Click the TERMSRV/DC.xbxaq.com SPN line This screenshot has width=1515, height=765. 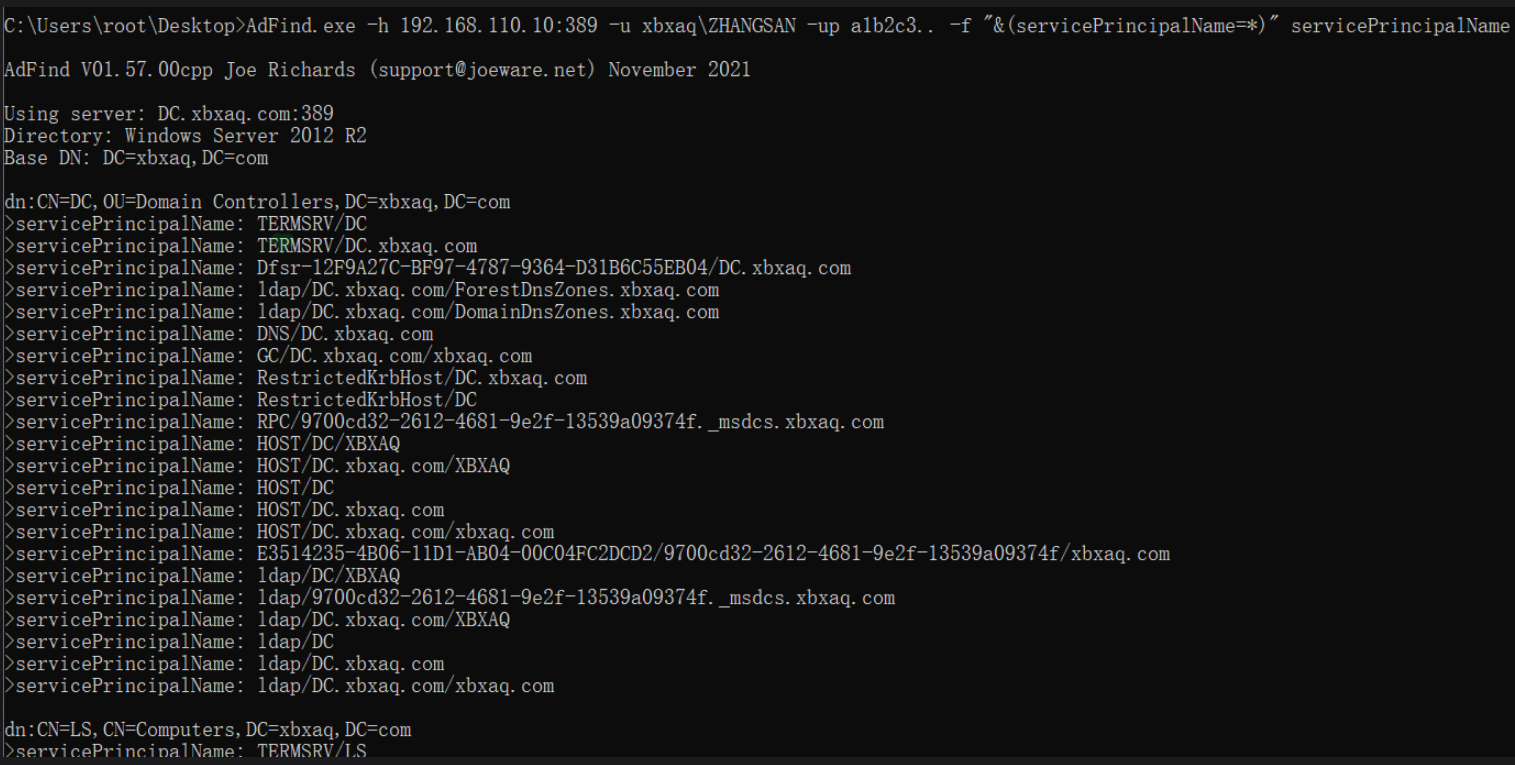coord(241,246)
